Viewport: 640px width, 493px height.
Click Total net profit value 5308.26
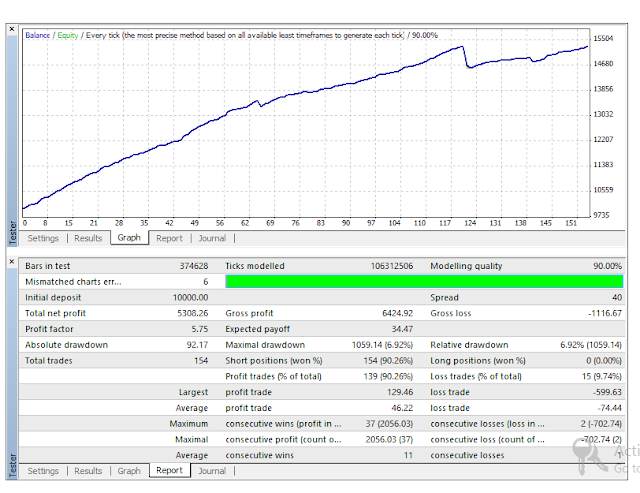coord(193,313)
